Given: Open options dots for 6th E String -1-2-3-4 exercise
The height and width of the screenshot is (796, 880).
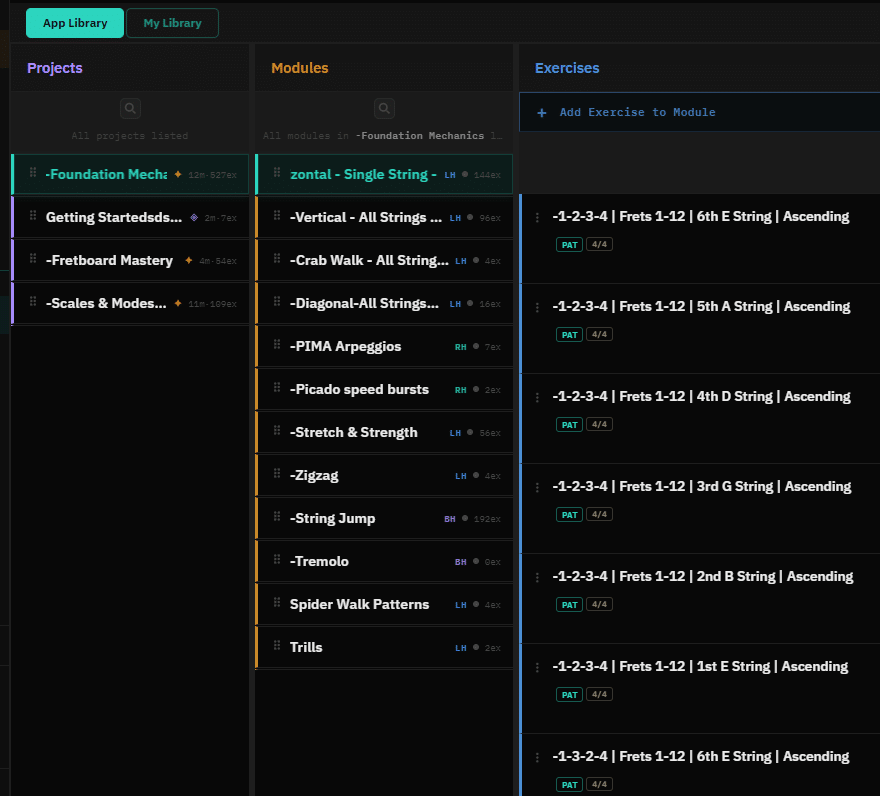Looking at the screenshot, I should point(537,217).
